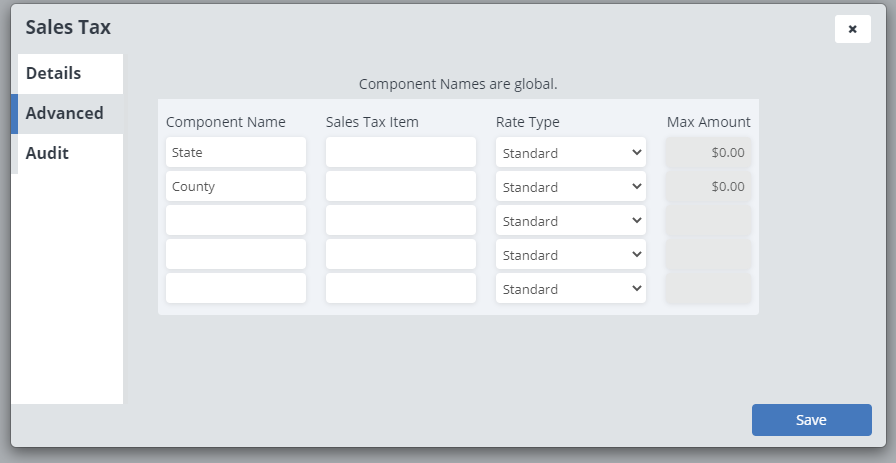Open Rate Type dropdown for State row

pyautogui.click(x=571, y=153)
